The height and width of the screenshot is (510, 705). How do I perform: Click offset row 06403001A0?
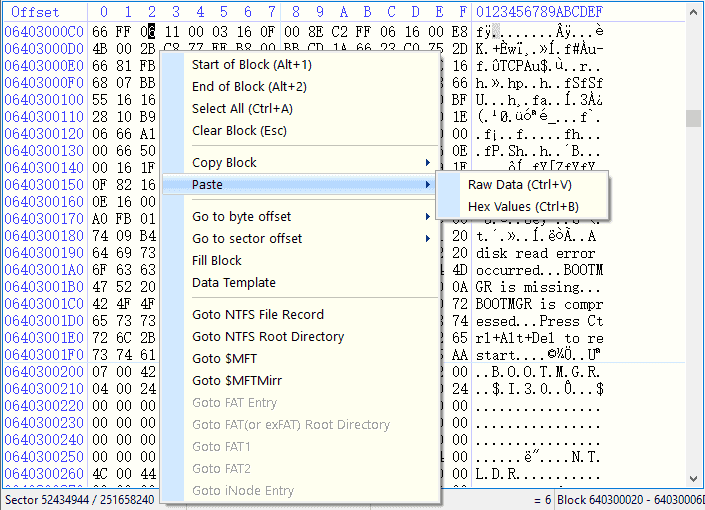[44, 270]
